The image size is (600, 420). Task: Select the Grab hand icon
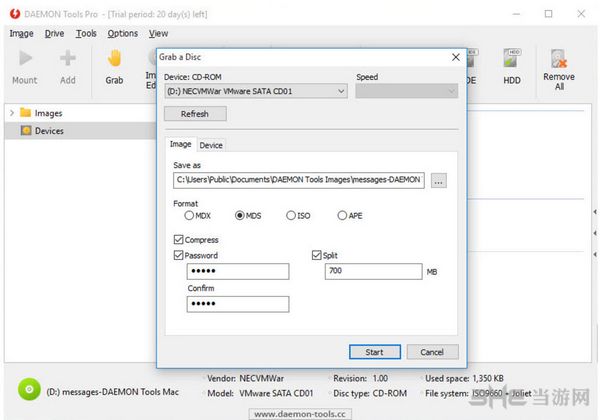tap(114, 59)
